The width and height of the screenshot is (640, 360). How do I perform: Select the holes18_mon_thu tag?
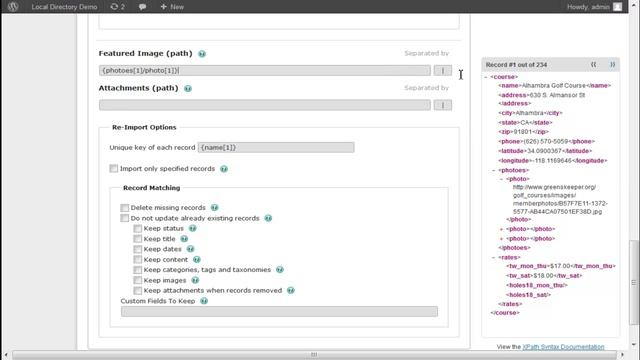[x=537, y=285]
